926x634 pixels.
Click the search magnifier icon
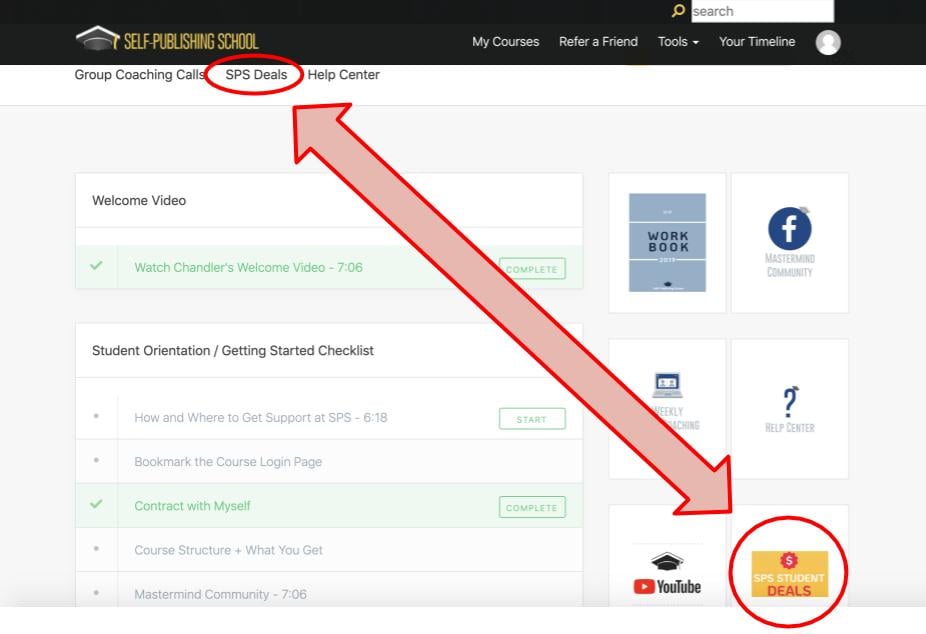(679, 11)
